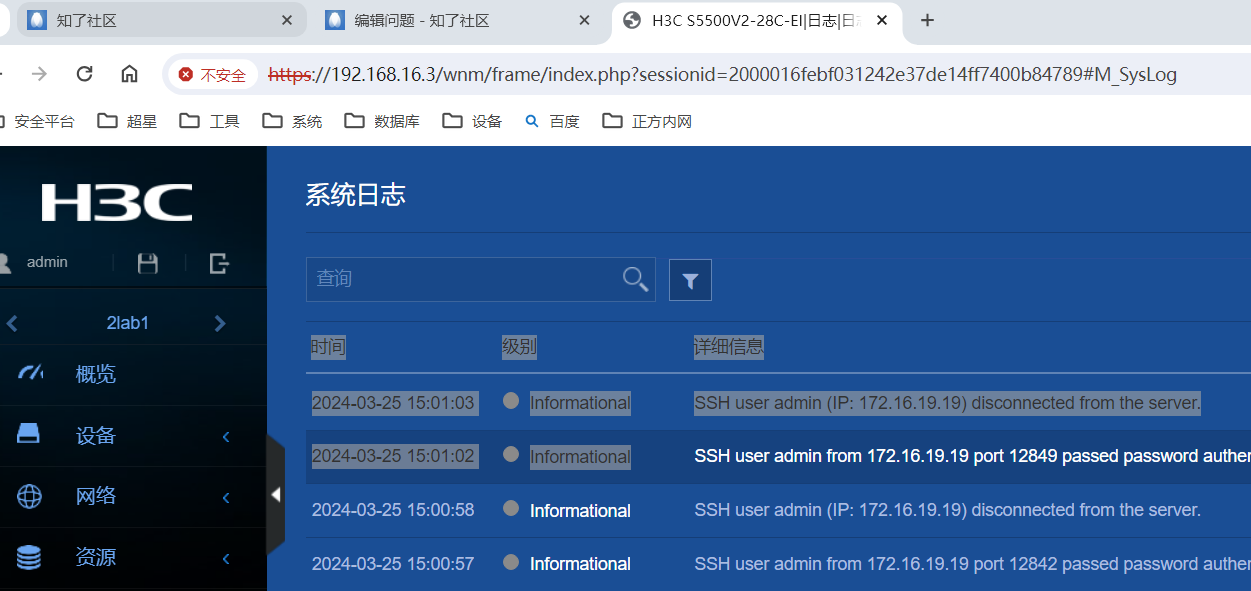Click the overview gauge icon

[x=30, y=373]
